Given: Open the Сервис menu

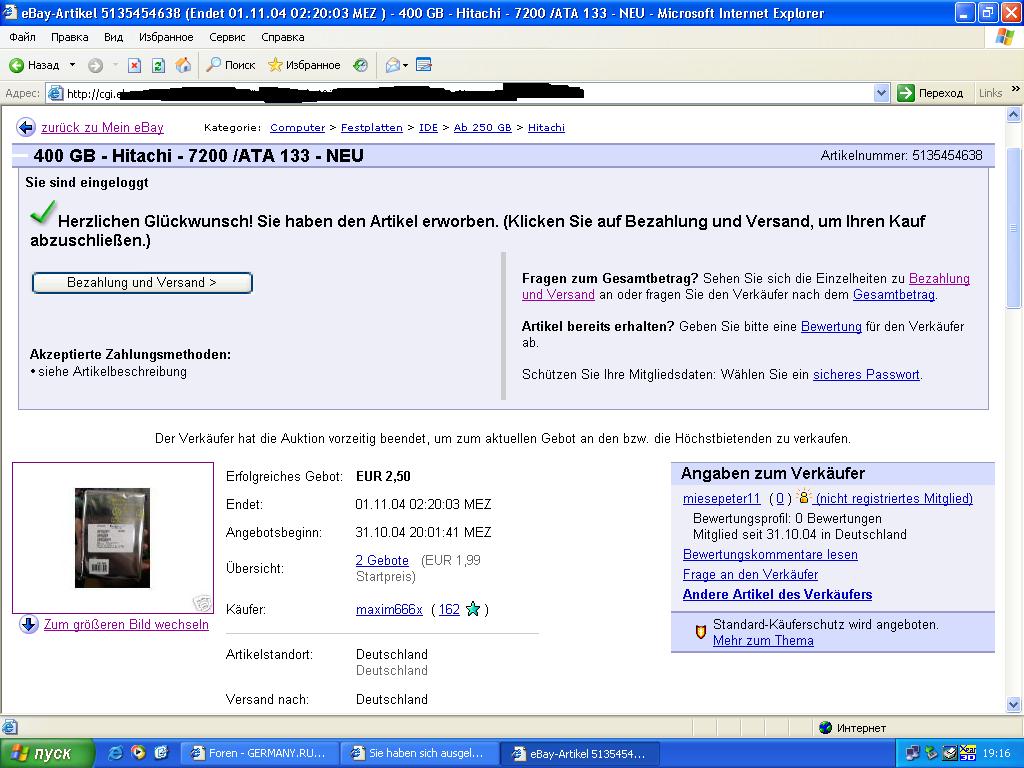Looking at the screenshot, I should point(227,37).
